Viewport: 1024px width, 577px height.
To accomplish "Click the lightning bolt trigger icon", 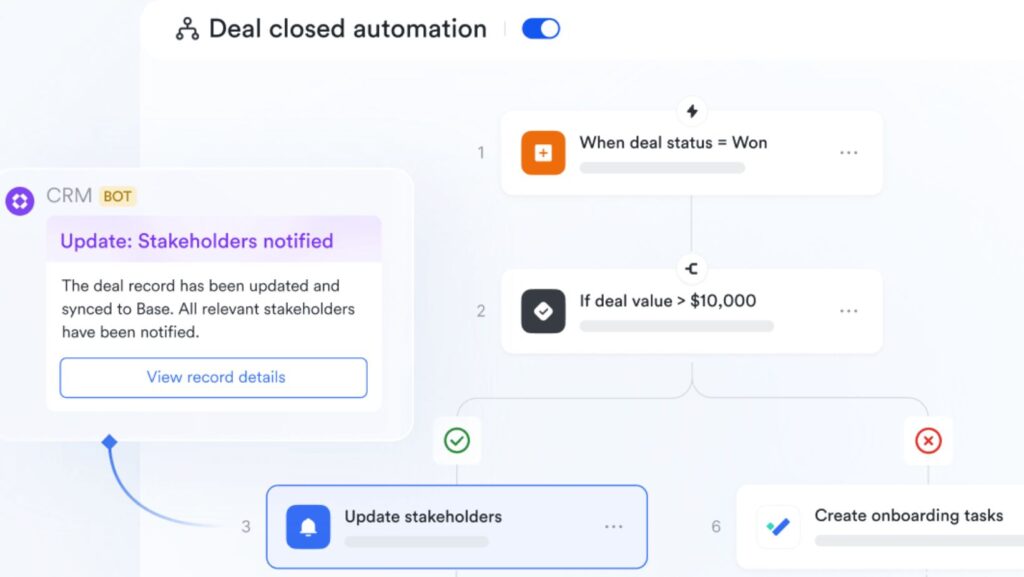I will pyautogui.click(x=691, y=111).
